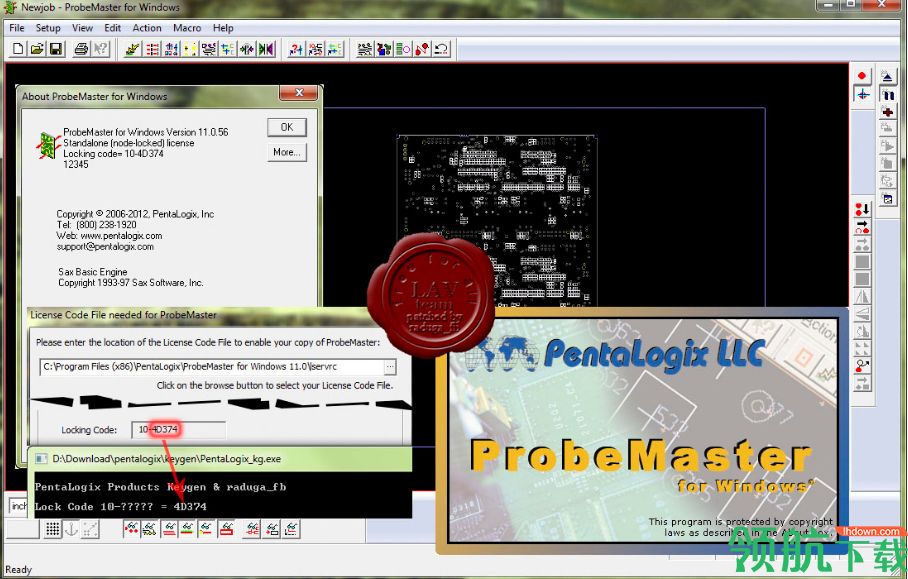Click the glasses with red dots view icon
The image size is (908, 579).
[x=131, y=529]
